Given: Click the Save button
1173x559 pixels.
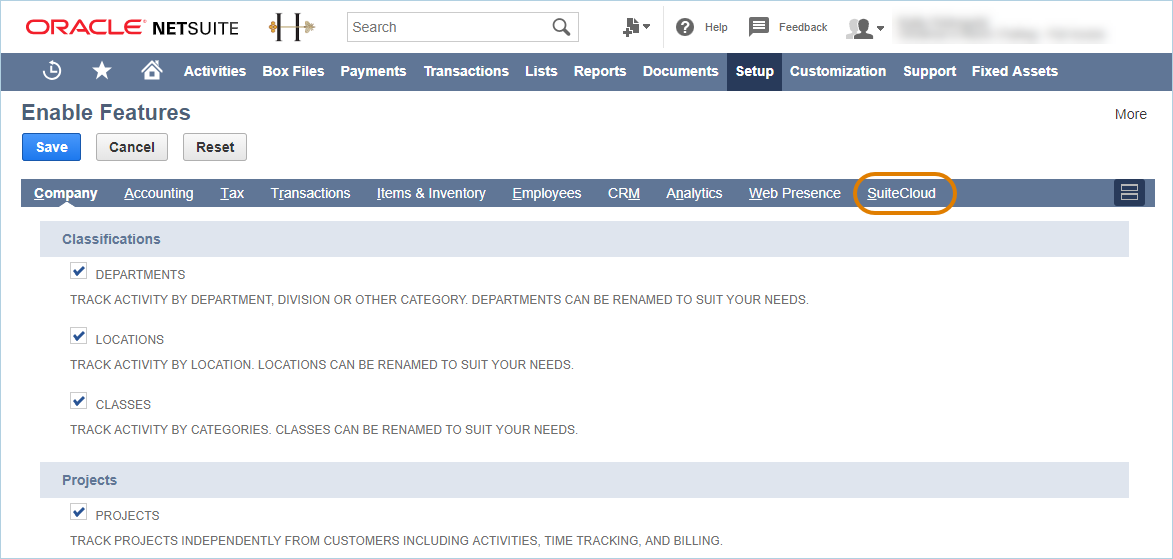Looking at the screenshot, I should point(52,147).
